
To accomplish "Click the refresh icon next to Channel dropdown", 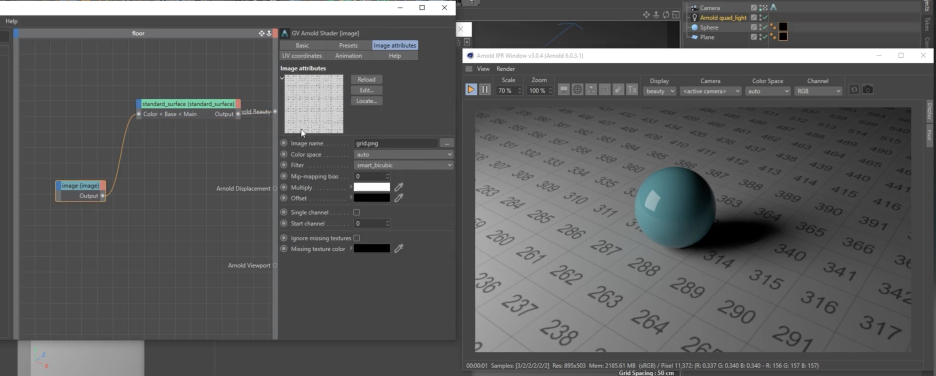I will (x=854, y=90).
